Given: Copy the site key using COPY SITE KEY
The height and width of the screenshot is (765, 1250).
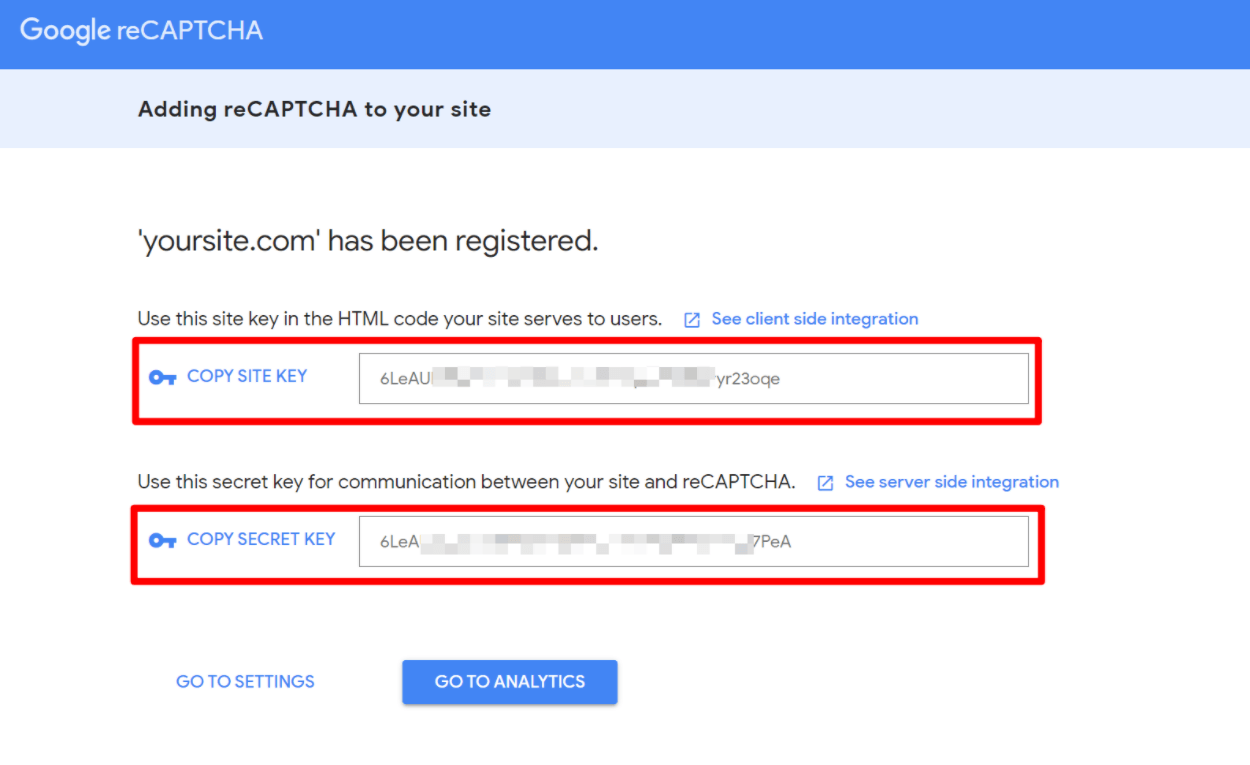Looking at the screenshot, I should click(x=247, y=376).
